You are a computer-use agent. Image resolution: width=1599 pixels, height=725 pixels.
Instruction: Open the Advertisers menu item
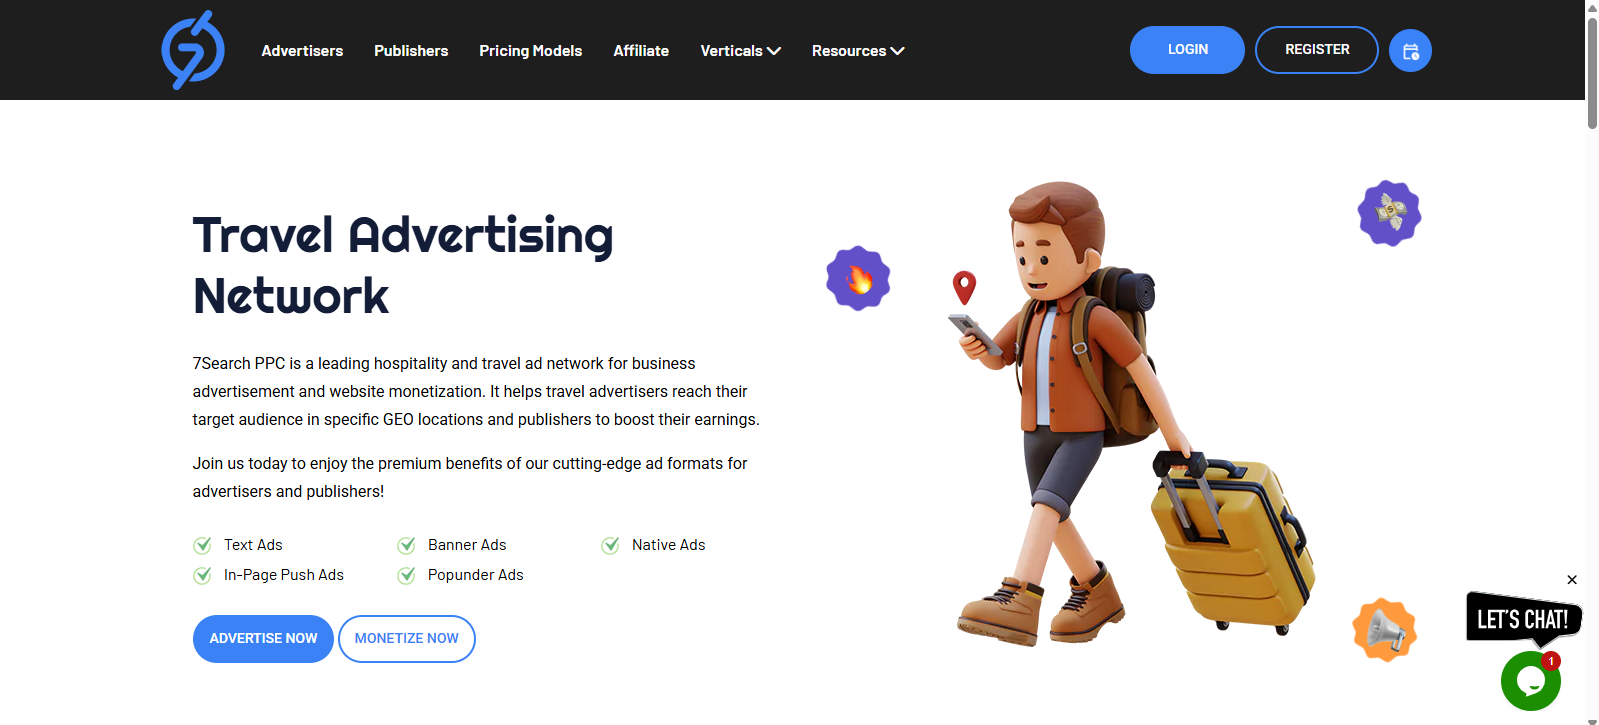(302, 51)
